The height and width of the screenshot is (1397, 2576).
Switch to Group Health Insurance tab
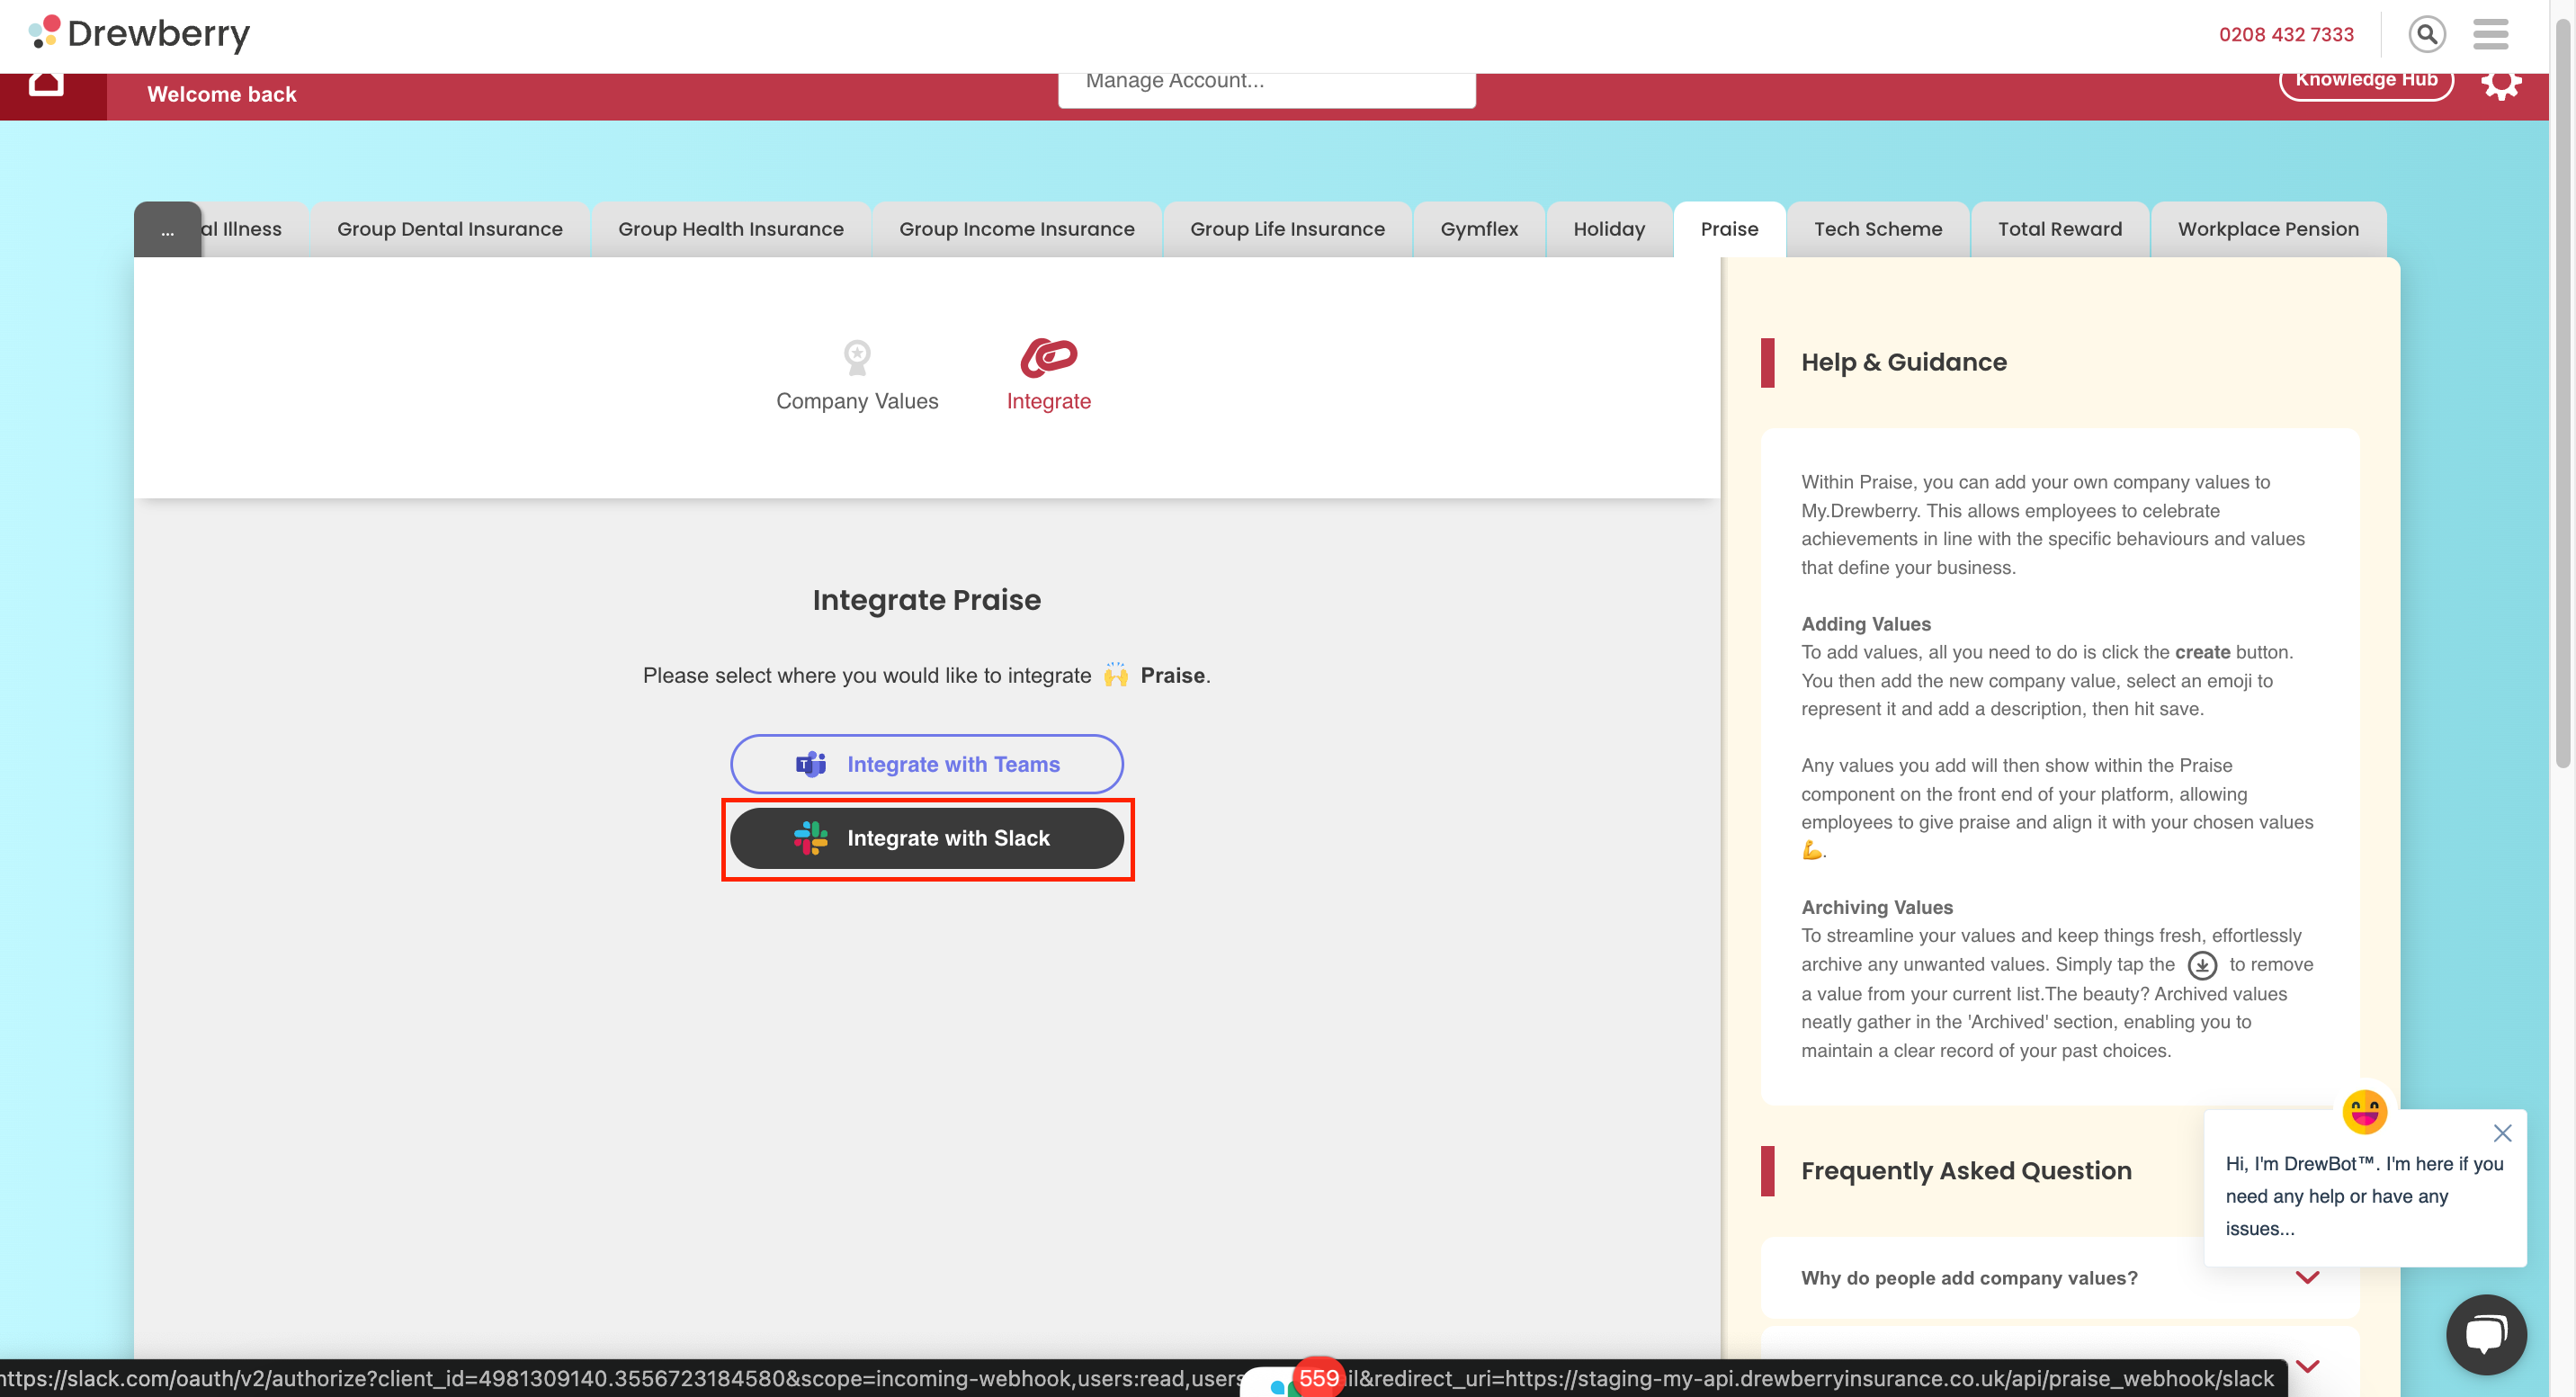(731, 229)
